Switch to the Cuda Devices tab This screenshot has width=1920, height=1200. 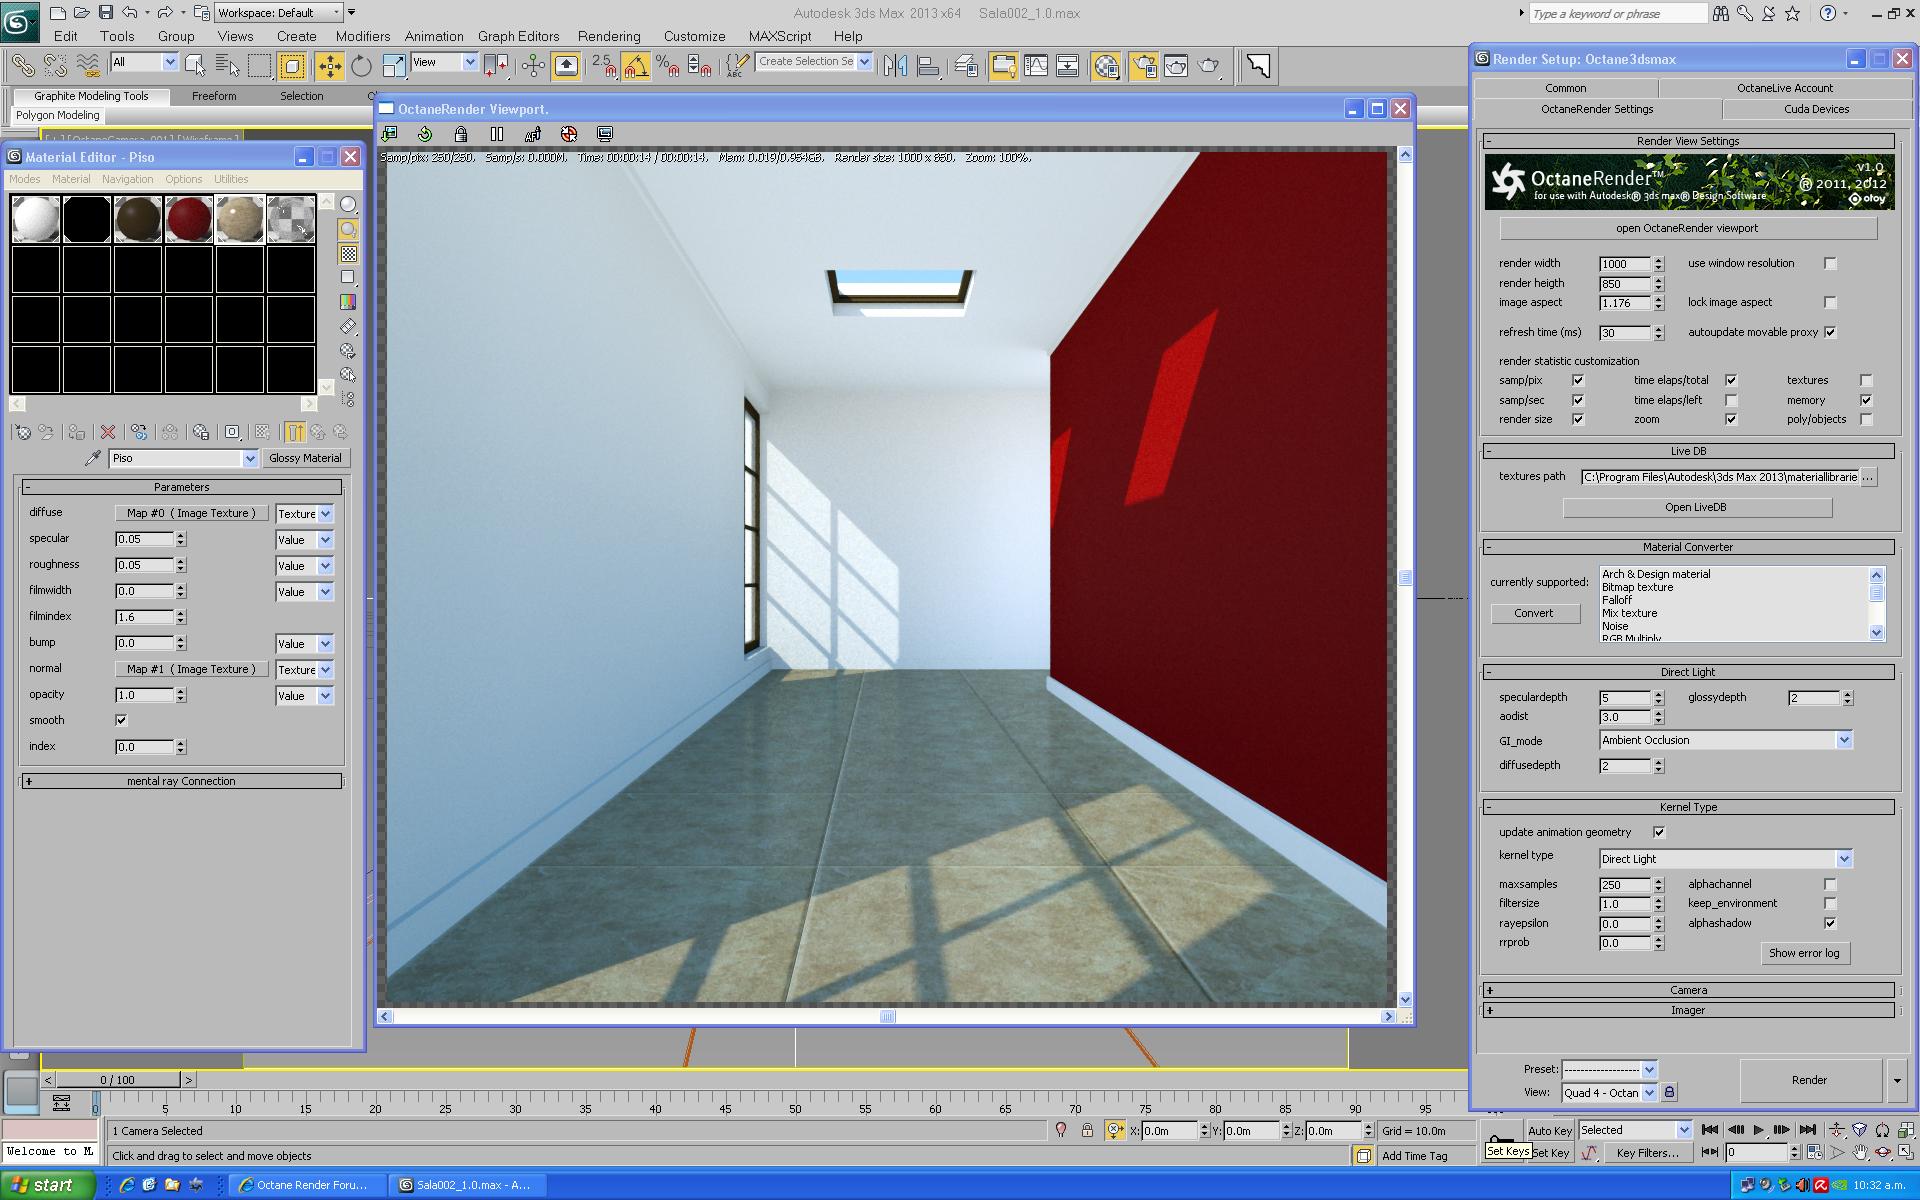click(1816, 109)
